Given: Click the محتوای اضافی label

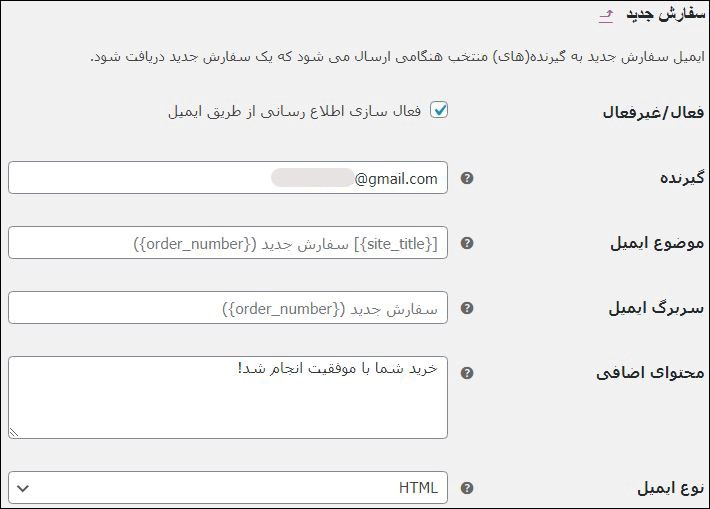Looking at the screenshot, I should pyautogui.click(x=650, y=373).
